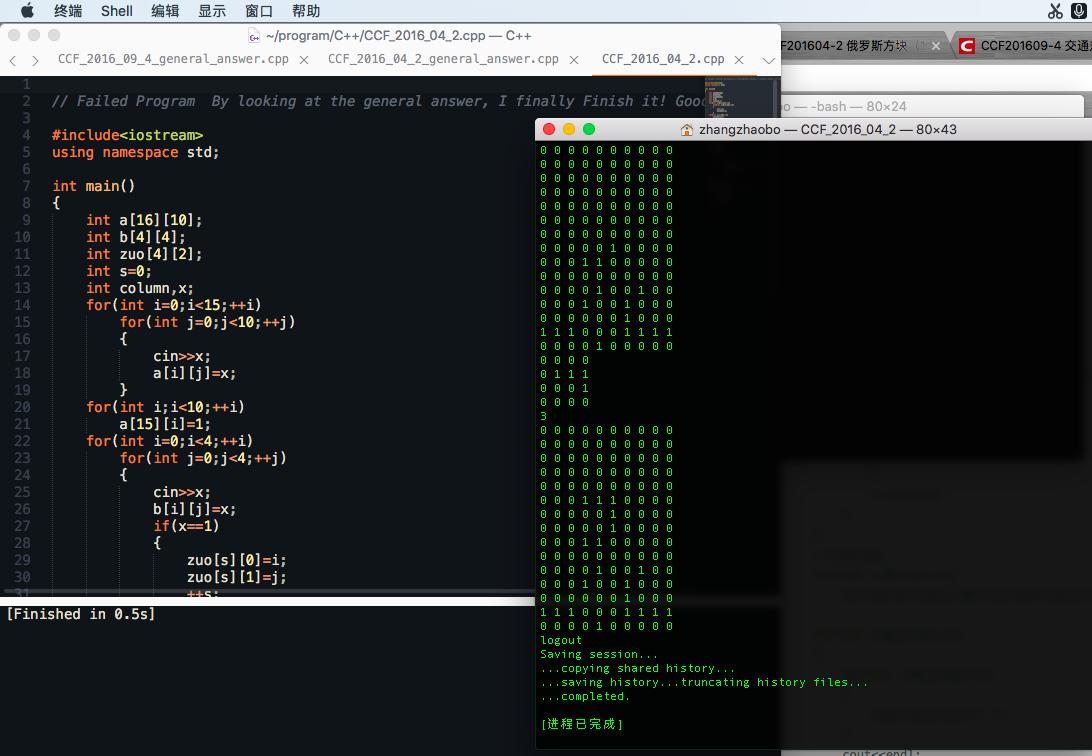Click the int a[16][10] declaration
The width and height of the screenshot is (1092, 756).
coord(144,220)
